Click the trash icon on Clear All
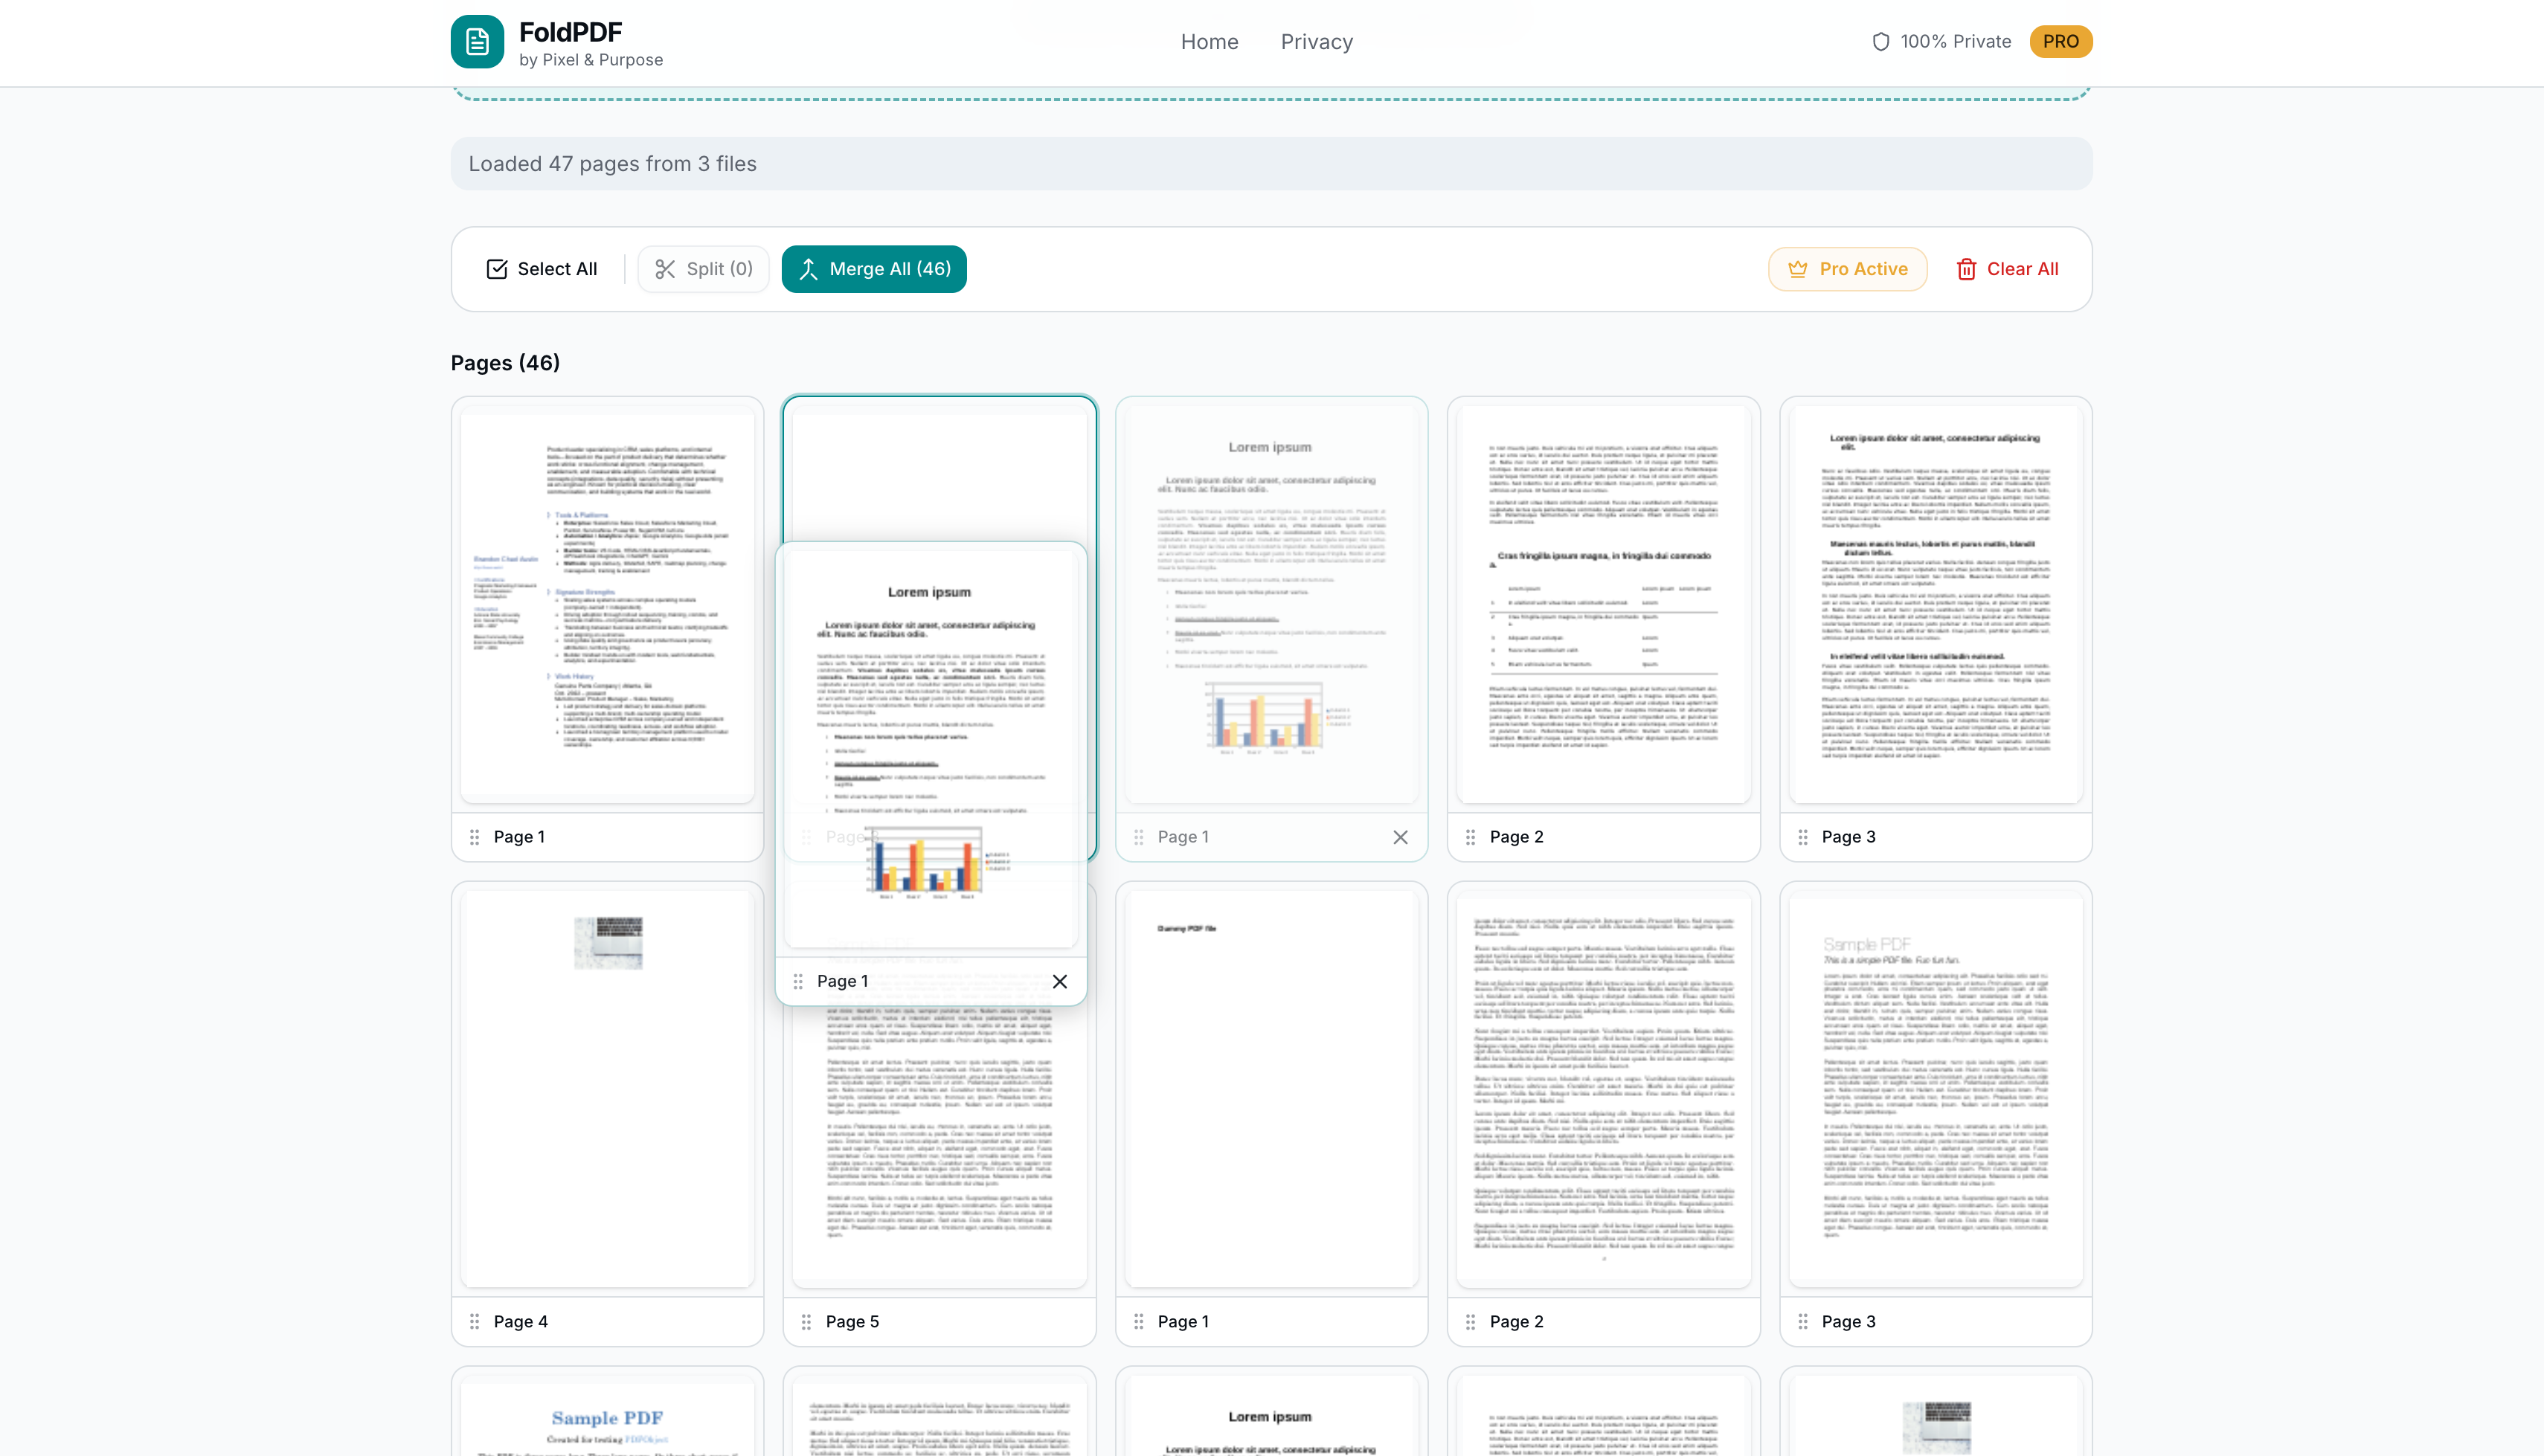 click(1966, 268)
